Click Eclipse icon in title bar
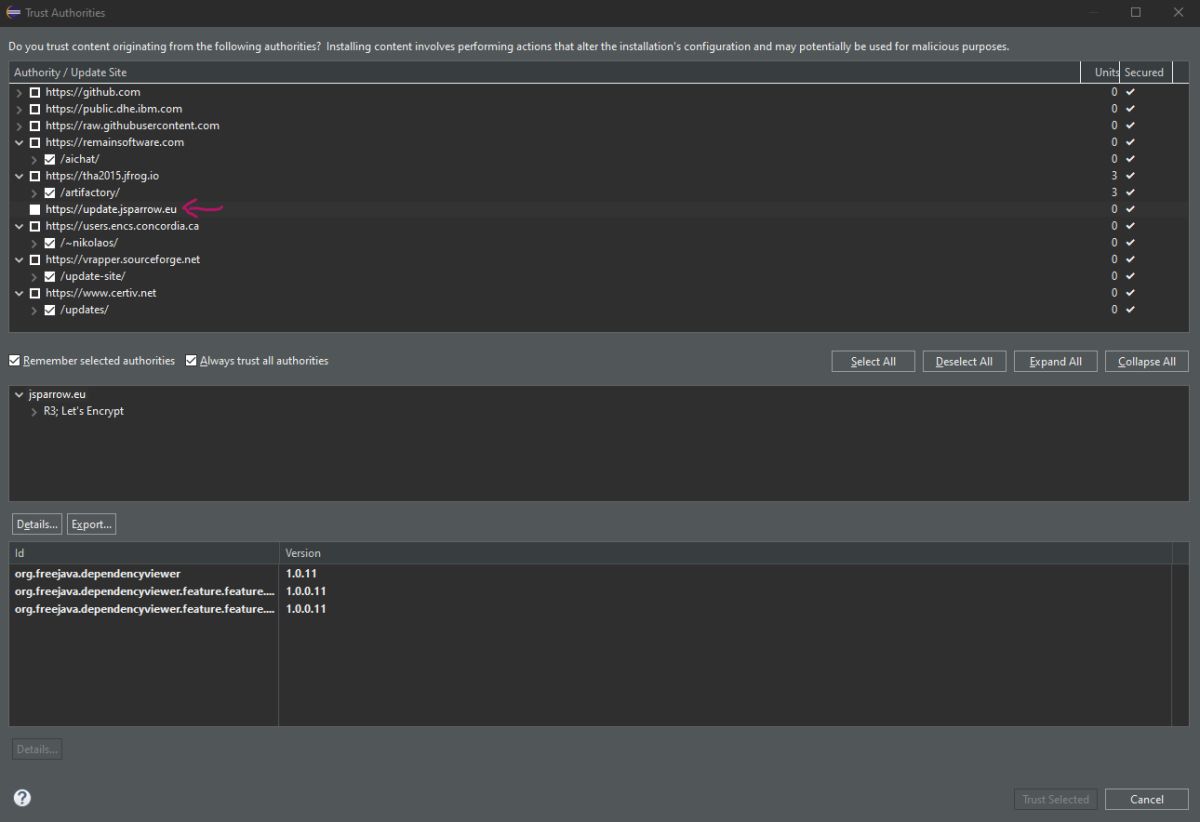 point(13,13)
